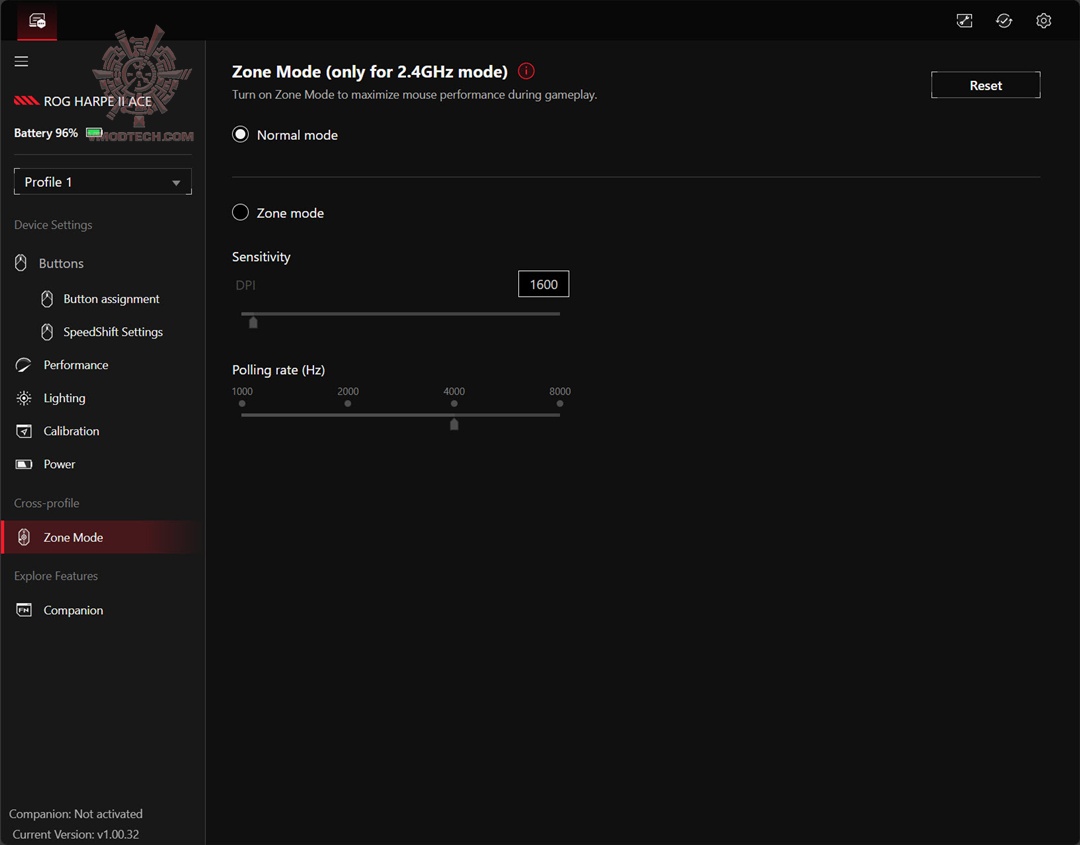This screenshot has width=1080, height=845.
Task: Click the Button assignment mouse icon
Action: pyautogui.click(x=47, y=298)
